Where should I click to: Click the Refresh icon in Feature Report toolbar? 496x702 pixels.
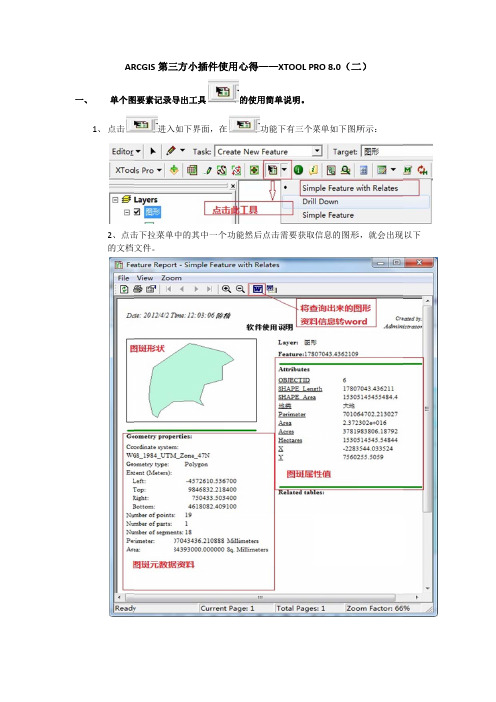coord(124,289)
